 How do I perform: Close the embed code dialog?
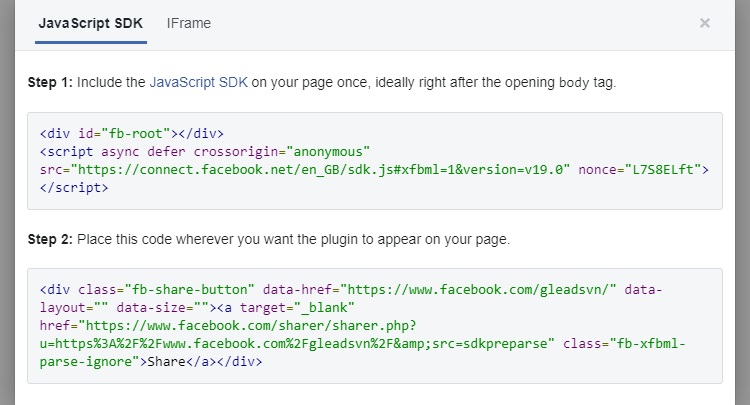click(705, 23)
